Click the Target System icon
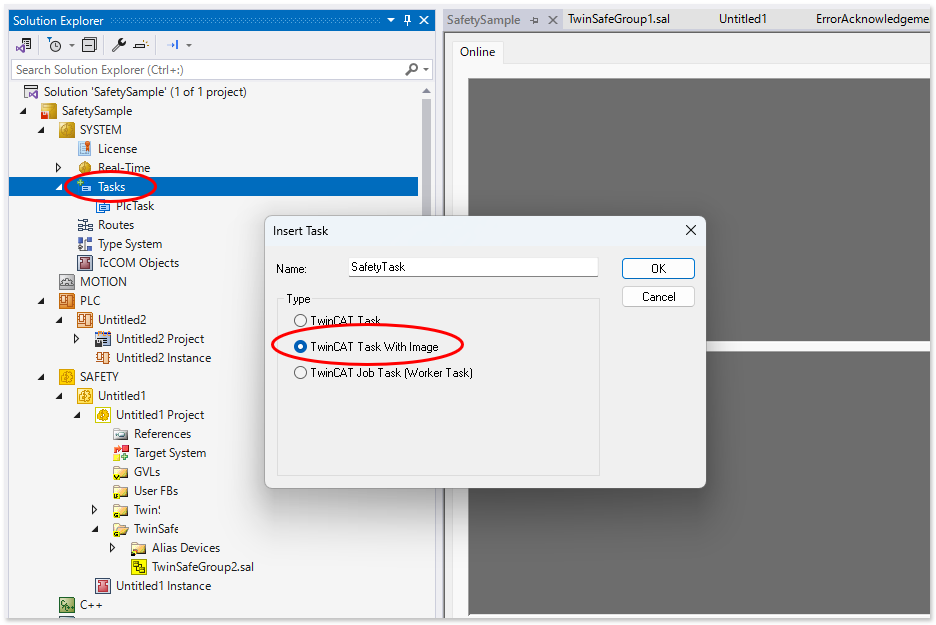 point(121,453)
